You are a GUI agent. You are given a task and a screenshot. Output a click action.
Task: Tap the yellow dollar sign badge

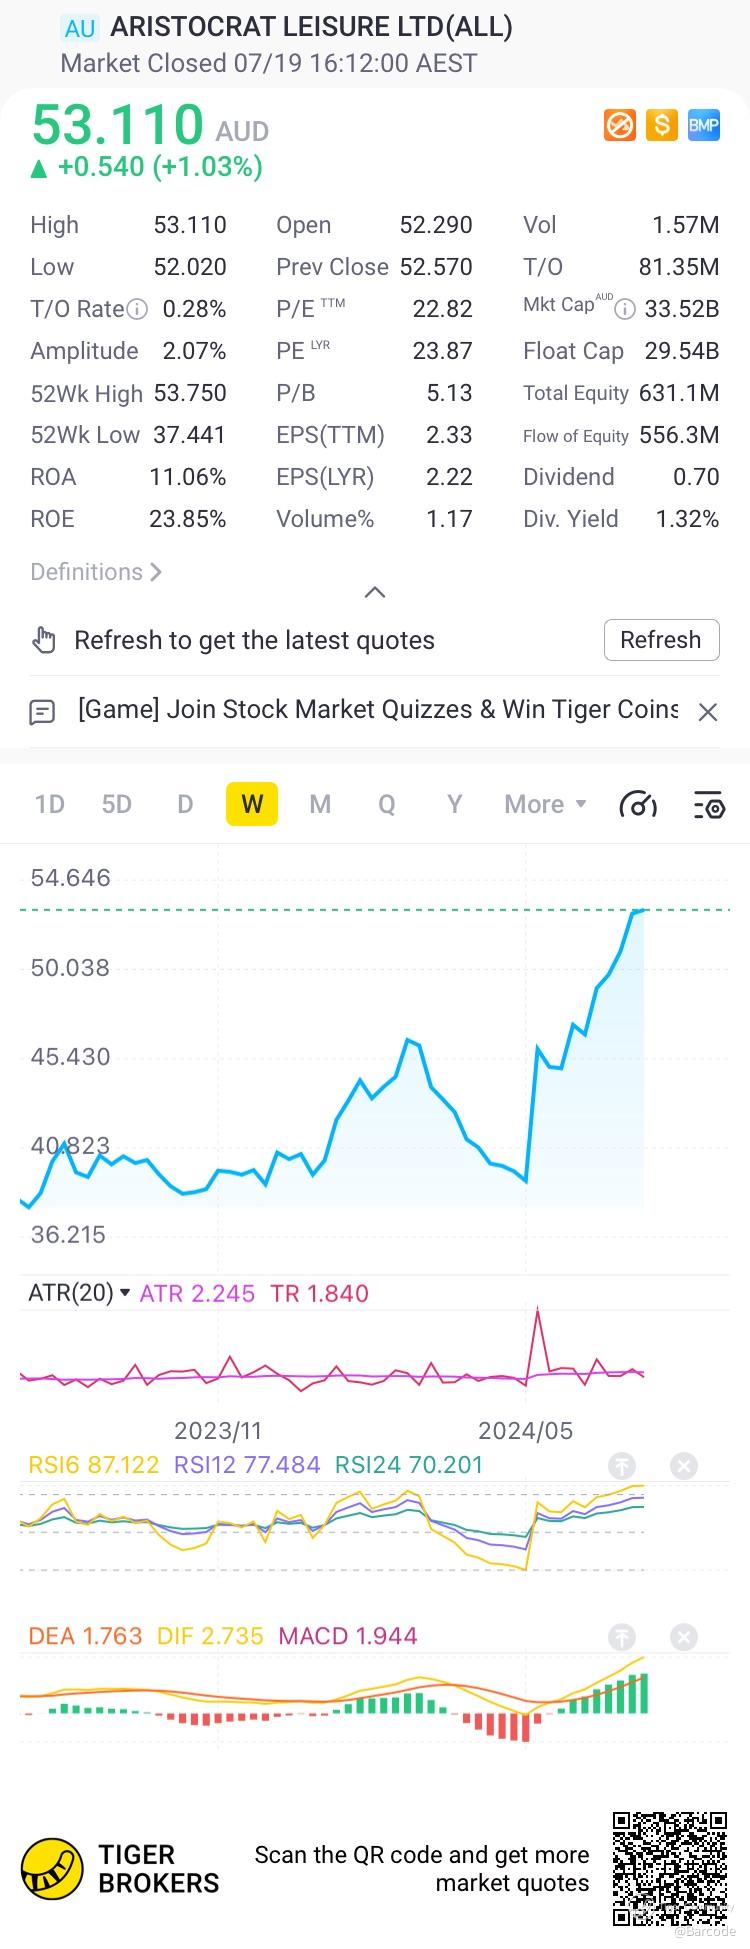pos(661,125)
